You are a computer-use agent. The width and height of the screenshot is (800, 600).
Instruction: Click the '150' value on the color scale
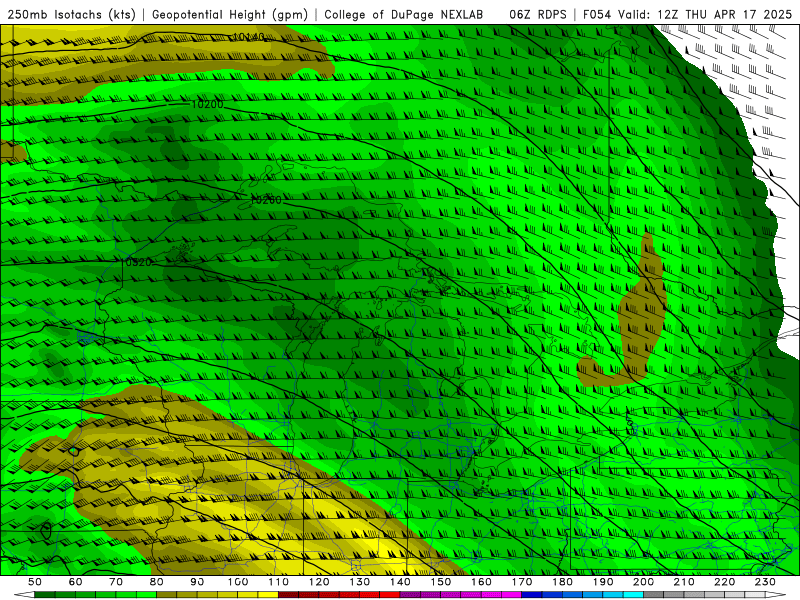[x=441, y=582]
